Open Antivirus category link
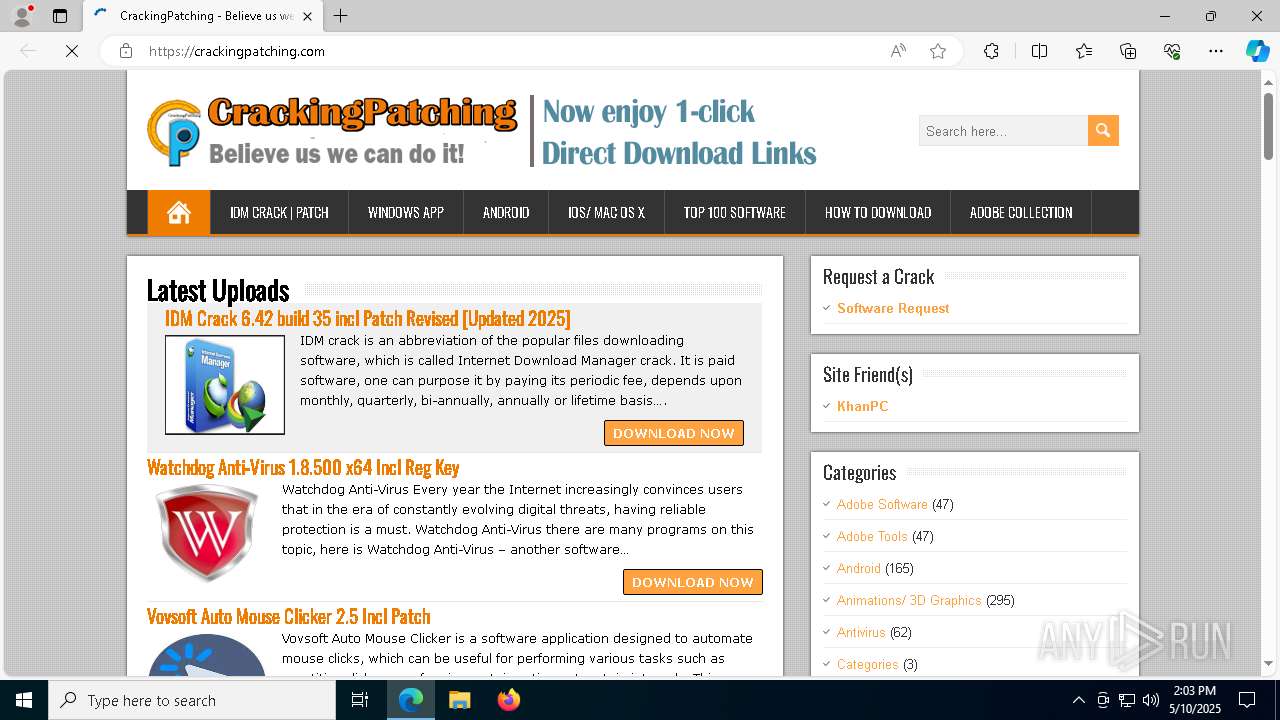This screenshot has height=720, width=1280. [x=861, y=632]
